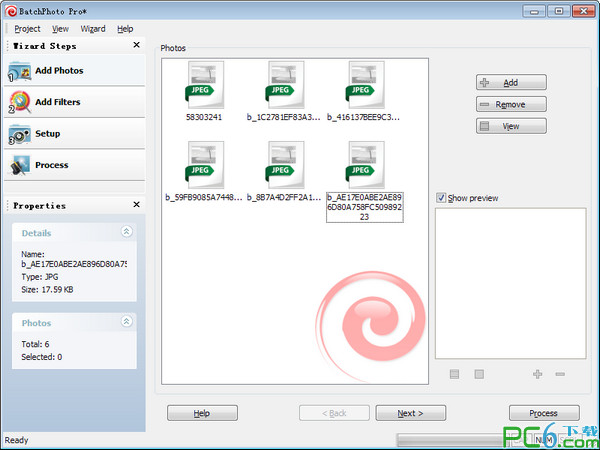The width and height of the screenshot is (600, 450).
Task: Go to the Setup wizard step
Action: click(x=75, y=134)
